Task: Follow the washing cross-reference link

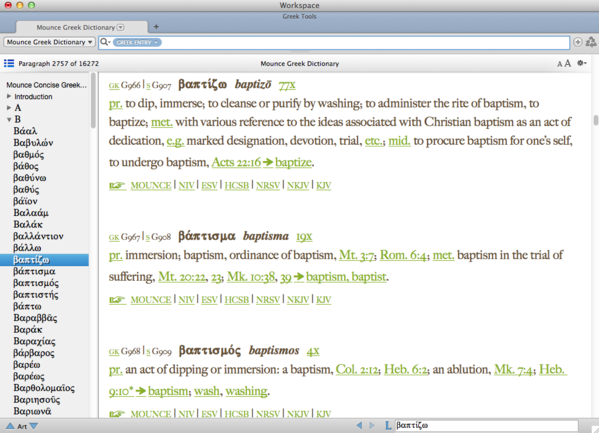Action: coord(246,391)
